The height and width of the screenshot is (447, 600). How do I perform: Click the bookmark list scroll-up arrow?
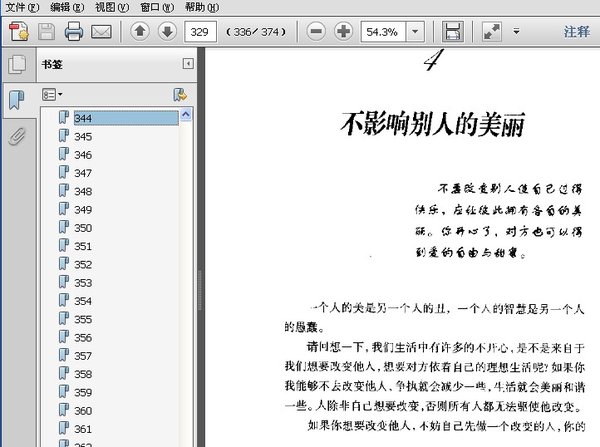pyautogui.click(x=186, y=114)
